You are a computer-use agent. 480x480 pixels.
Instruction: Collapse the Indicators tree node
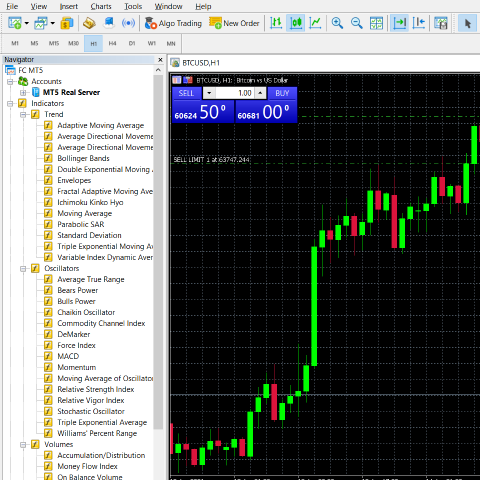click(10, 103)
